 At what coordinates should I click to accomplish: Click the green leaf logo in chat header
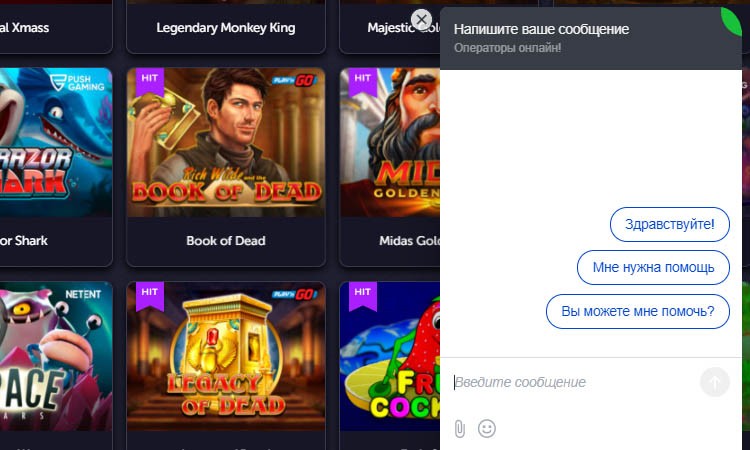[732, 21]
